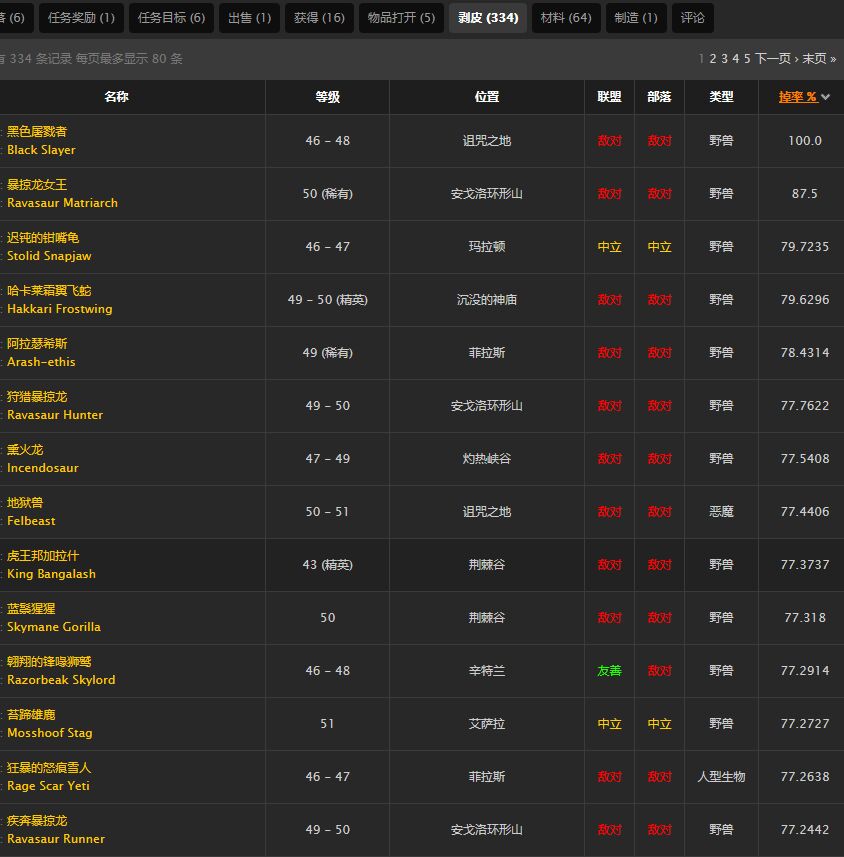Screen dimensions: 844x857
Task: Click the 100.0 drop rate value
Action: (805, 141)
